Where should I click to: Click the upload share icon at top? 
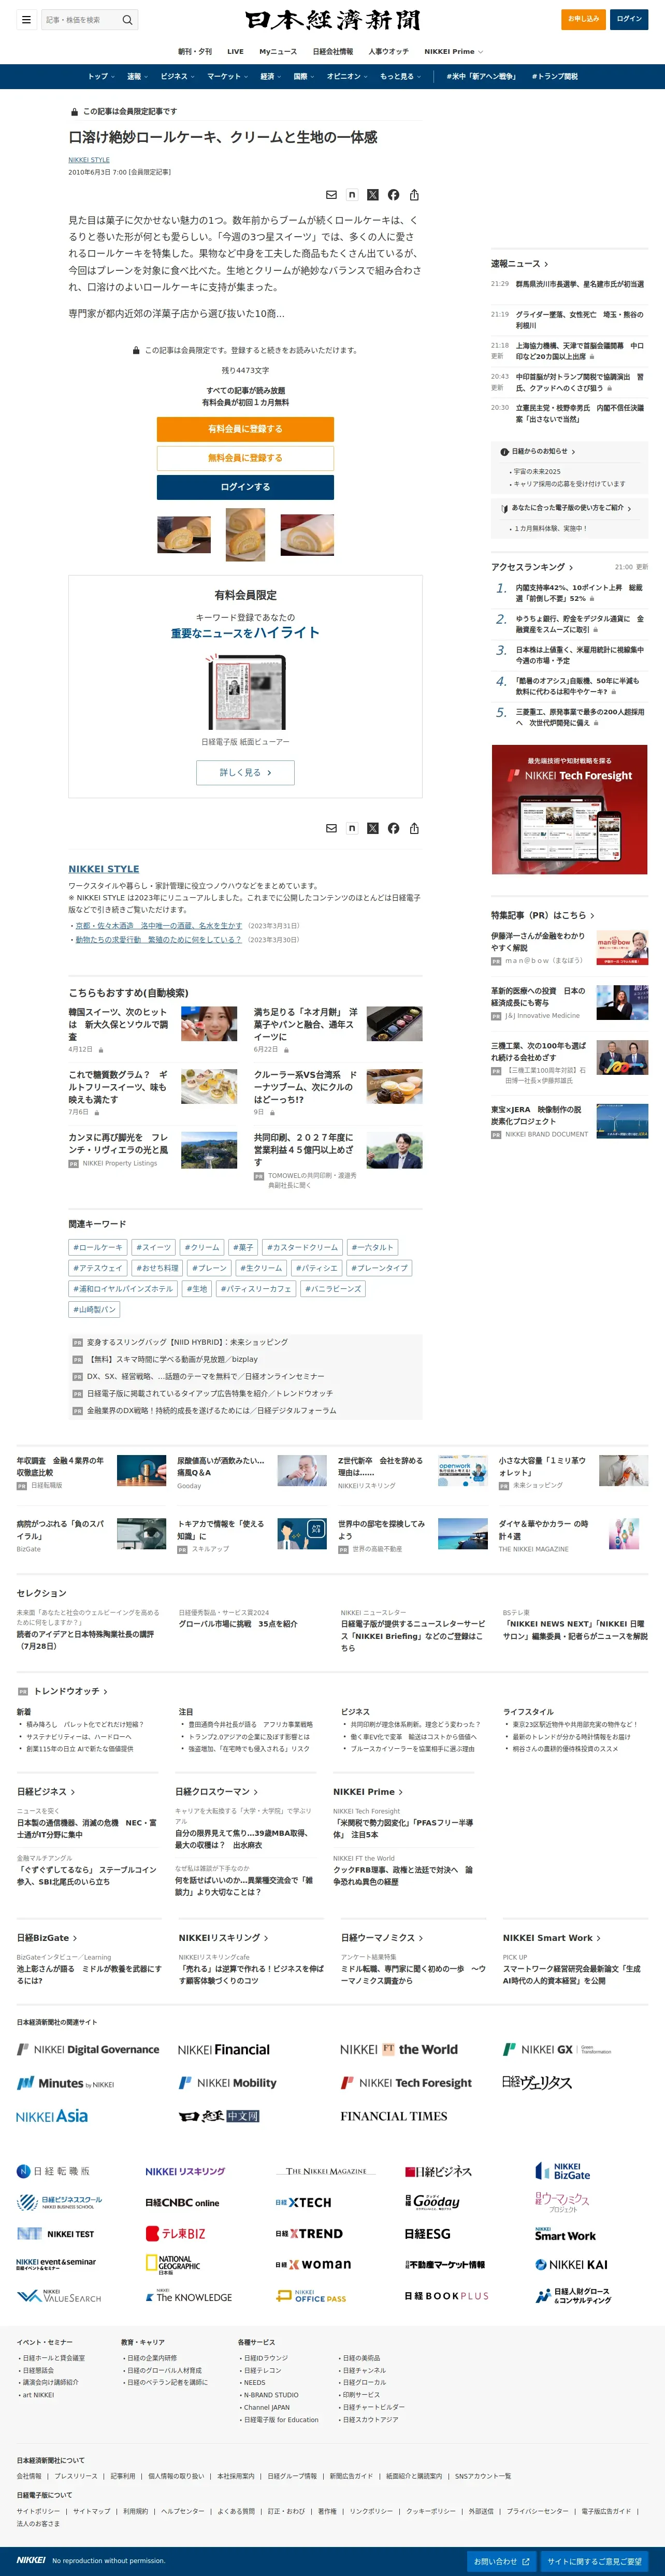[414, 195]
